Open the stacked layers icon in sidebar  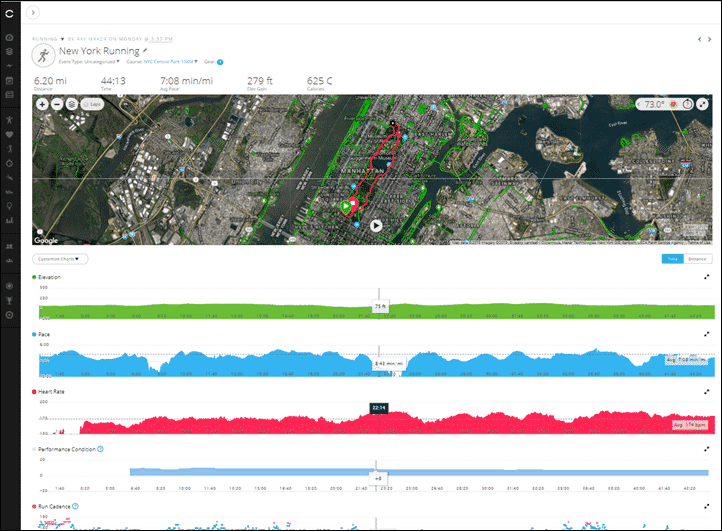tap(10, 52)
